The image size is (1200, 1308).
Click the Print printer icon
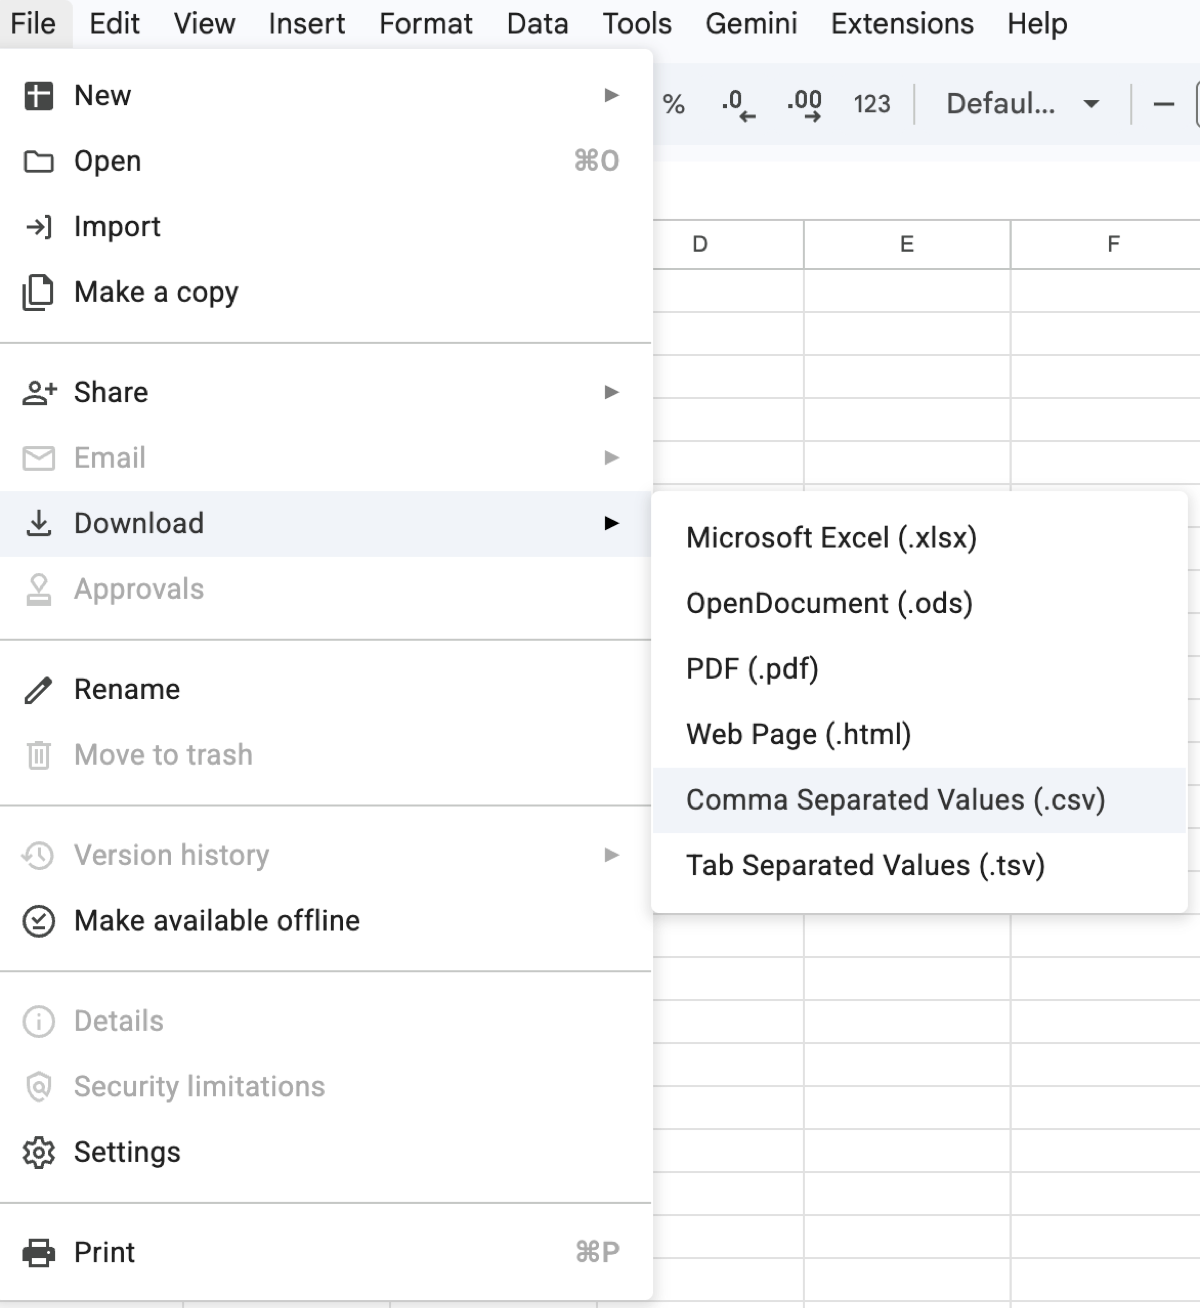point(38,1251)
